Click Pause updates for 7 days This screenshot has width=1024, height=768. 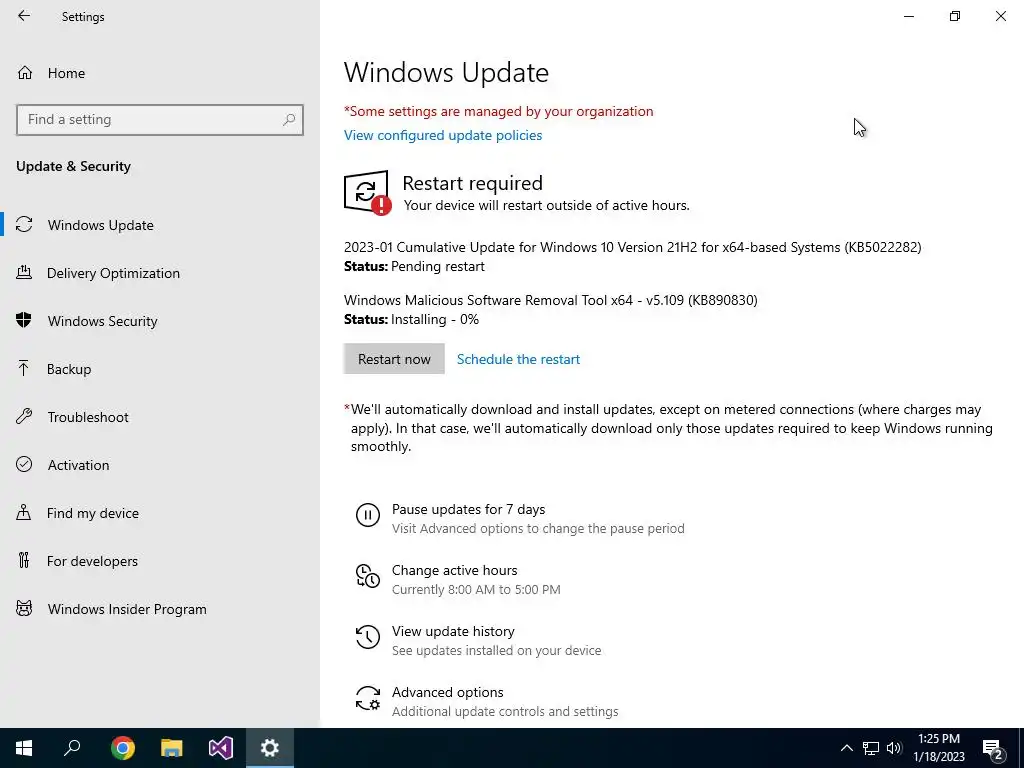(468, 509)
